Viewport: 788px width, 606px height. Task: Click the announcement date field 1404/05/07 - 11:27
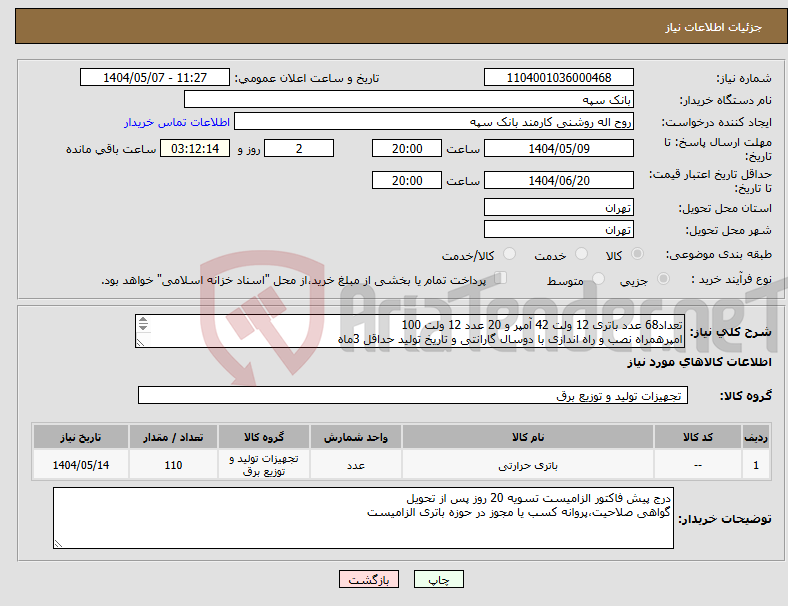click(x=155, y=78)
